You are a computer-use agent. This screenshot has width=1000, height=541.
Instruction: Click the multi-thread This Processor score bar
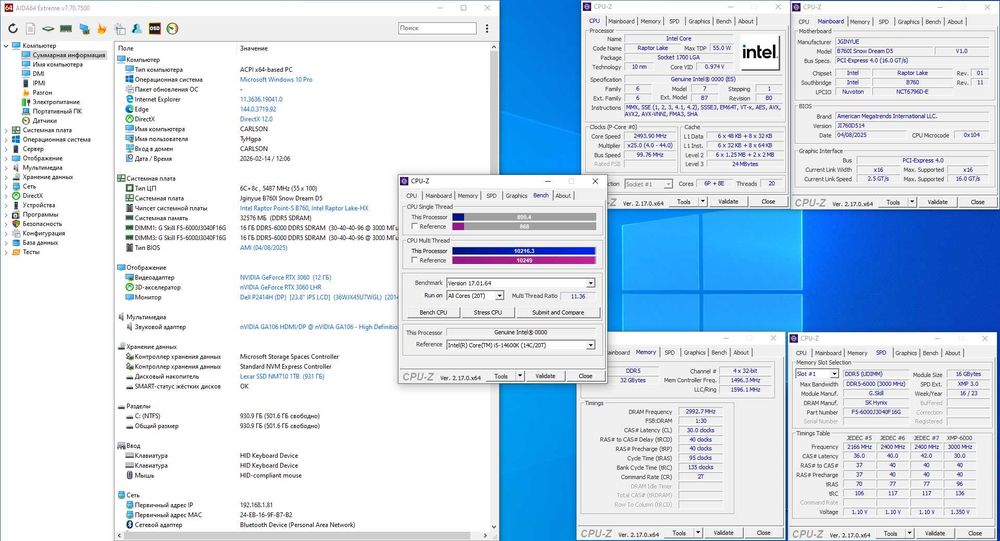click(x=524, y=251)
